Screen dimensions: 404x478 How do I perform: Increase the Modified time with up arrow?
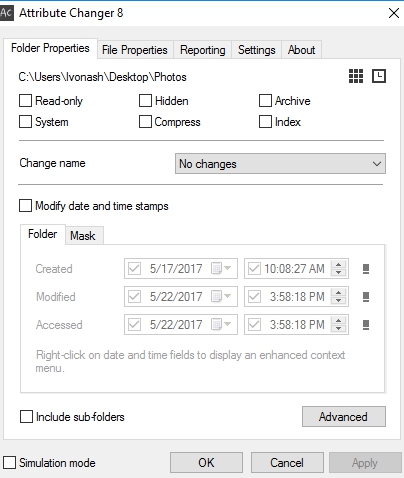pyautogui.click(x=338, y=293)
